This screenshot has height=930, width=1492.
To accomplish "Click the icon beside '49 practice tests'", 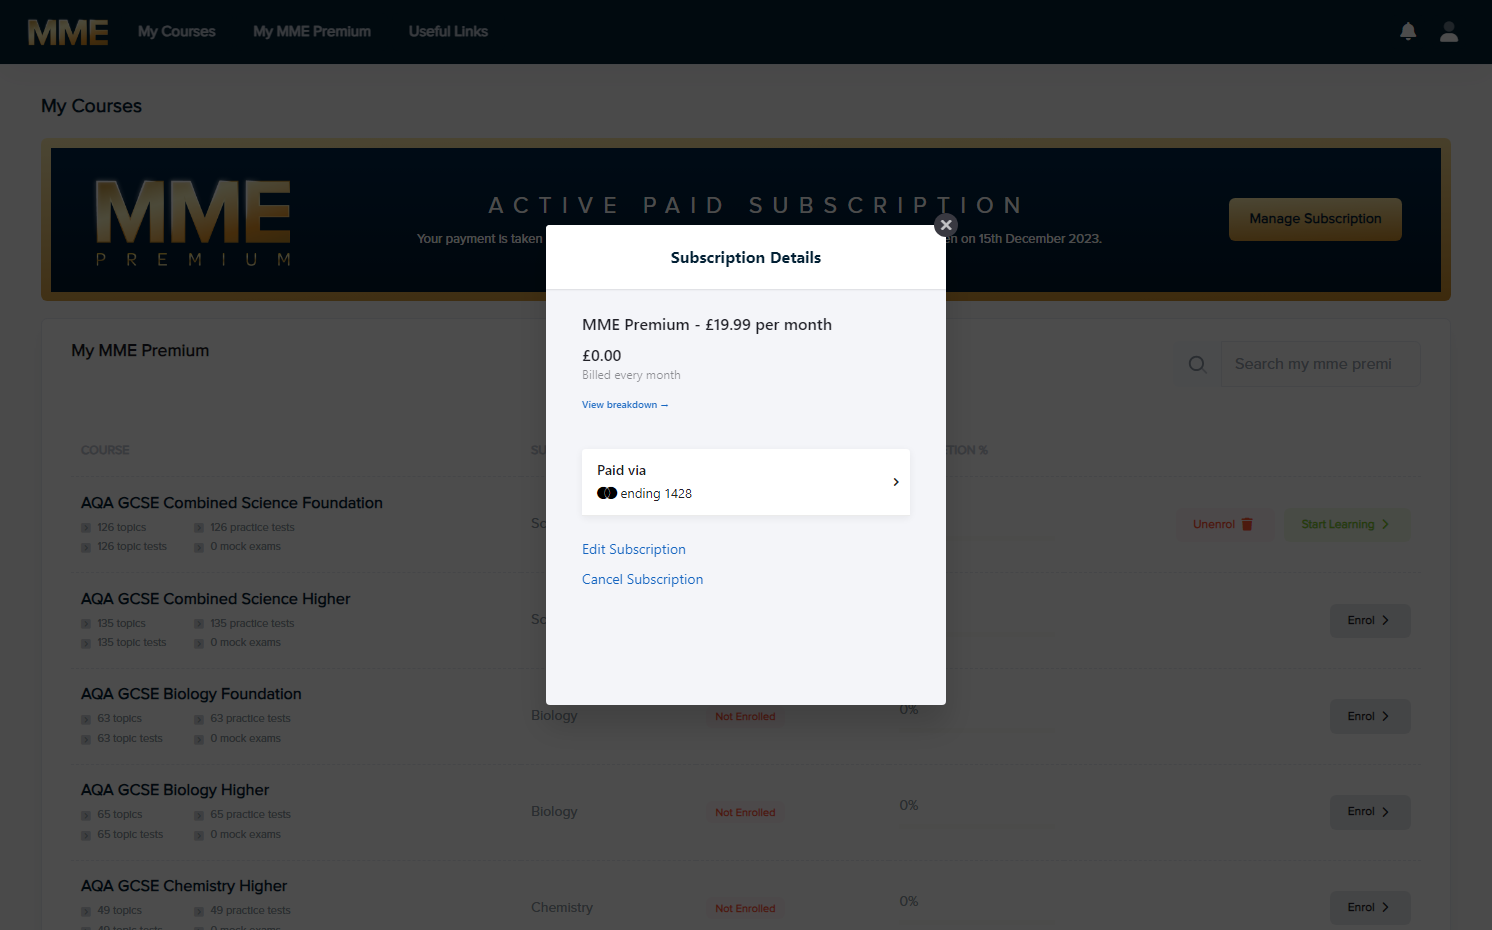I will 199,911.
